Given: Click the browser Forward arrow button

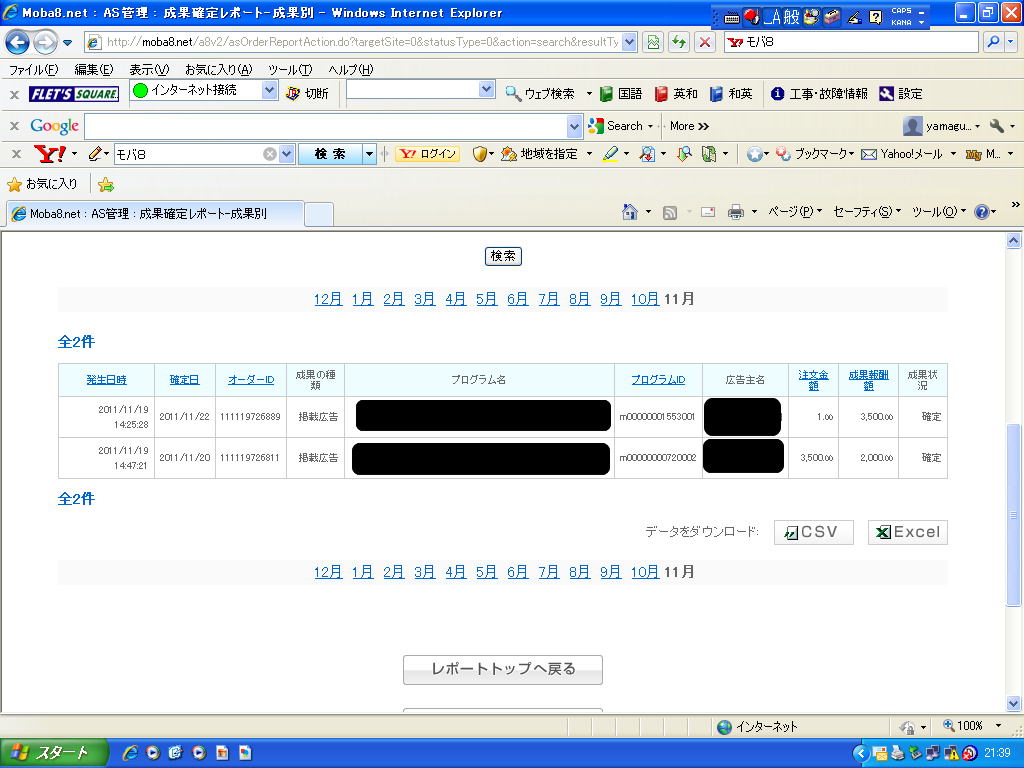Looking at the screenshot, I should click(45, 42).
